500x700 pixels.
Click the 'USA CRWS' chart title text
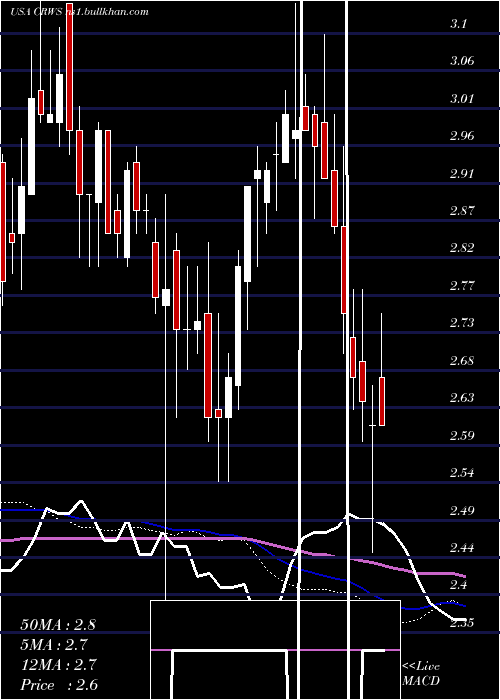[x=36, y=12]
